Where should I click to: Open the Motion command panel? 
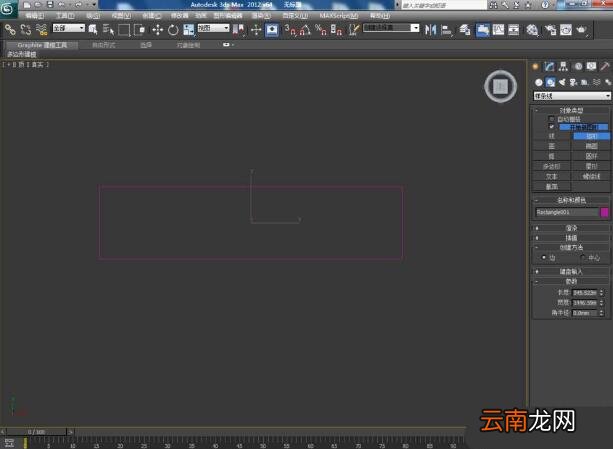(x=578, y=66)
